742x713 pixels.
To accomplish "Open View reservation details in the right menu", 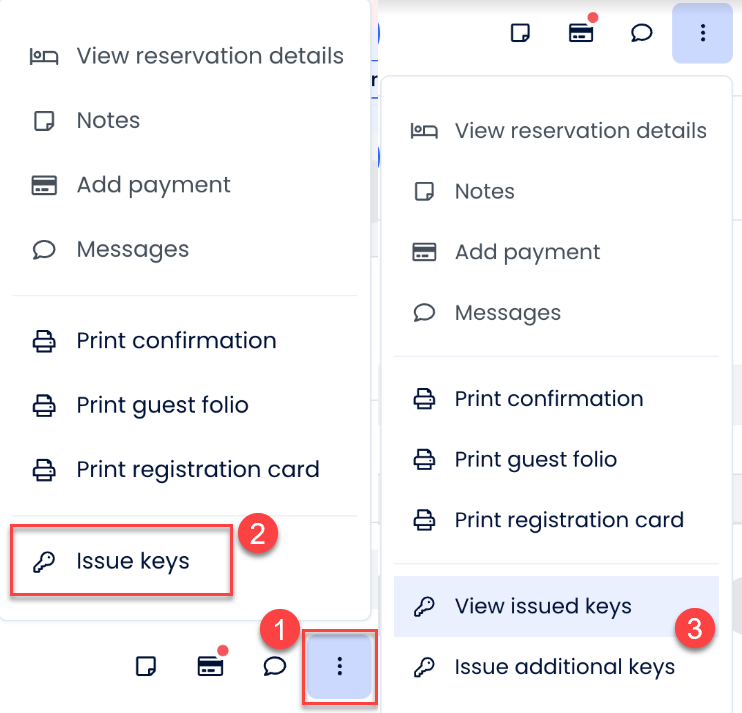I will point(580,131).
